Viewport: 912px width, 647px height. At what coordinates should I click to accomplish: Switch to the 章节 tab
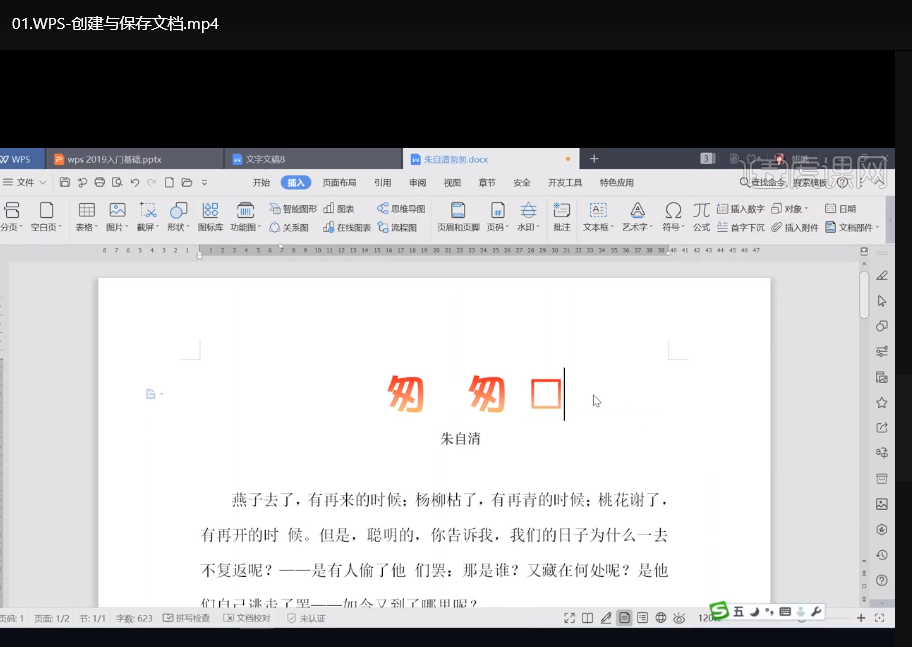487,182
